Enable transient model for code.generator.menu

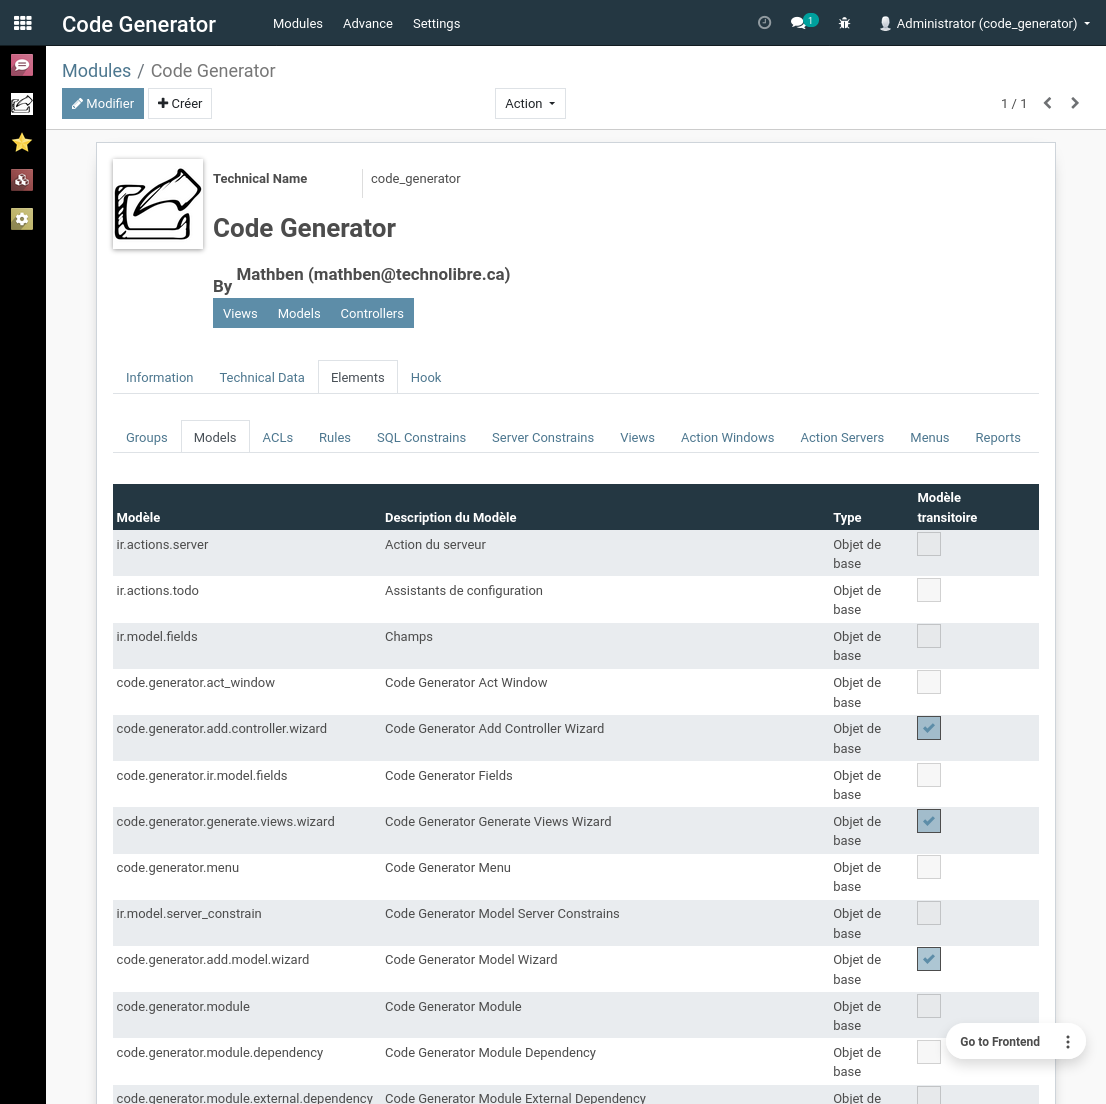click(928, 867)
